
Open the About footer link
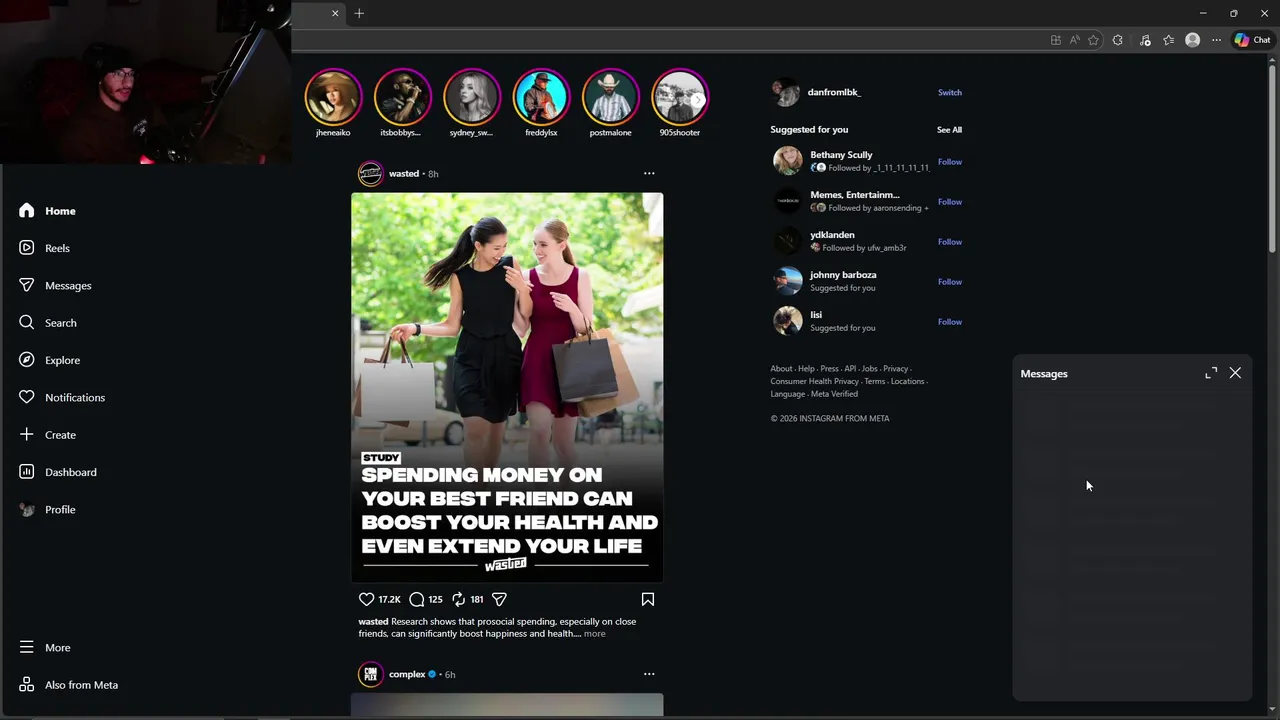[x=781, y=369]
